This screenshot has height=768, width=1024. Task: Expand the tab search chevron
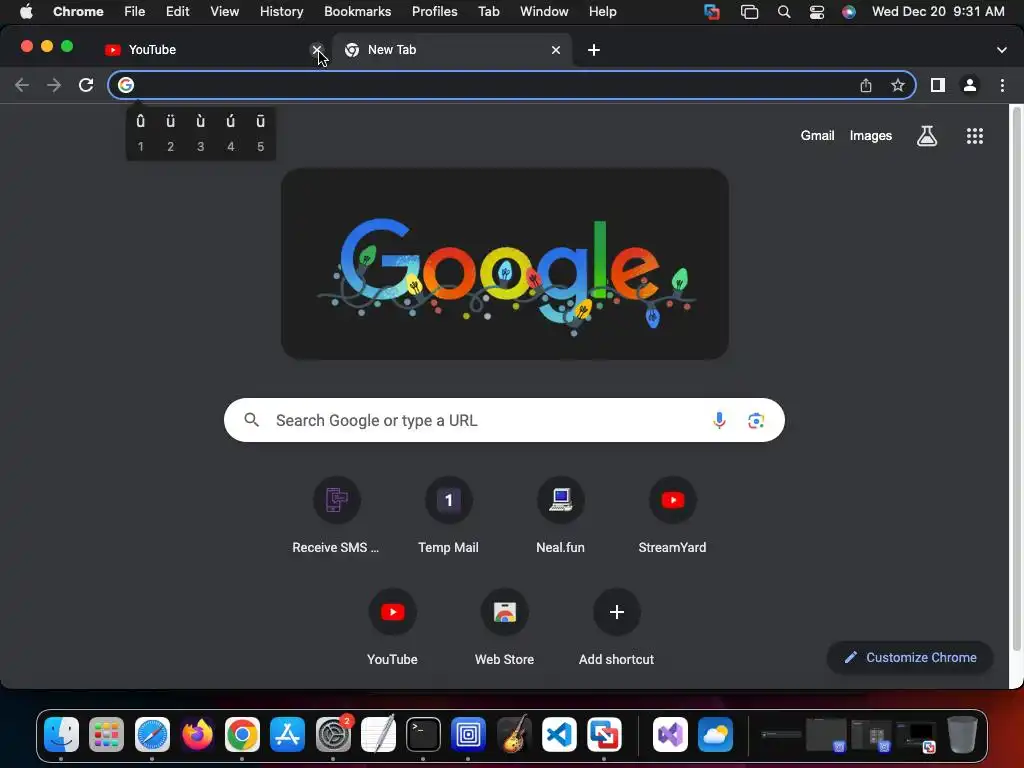point(1001,50)
